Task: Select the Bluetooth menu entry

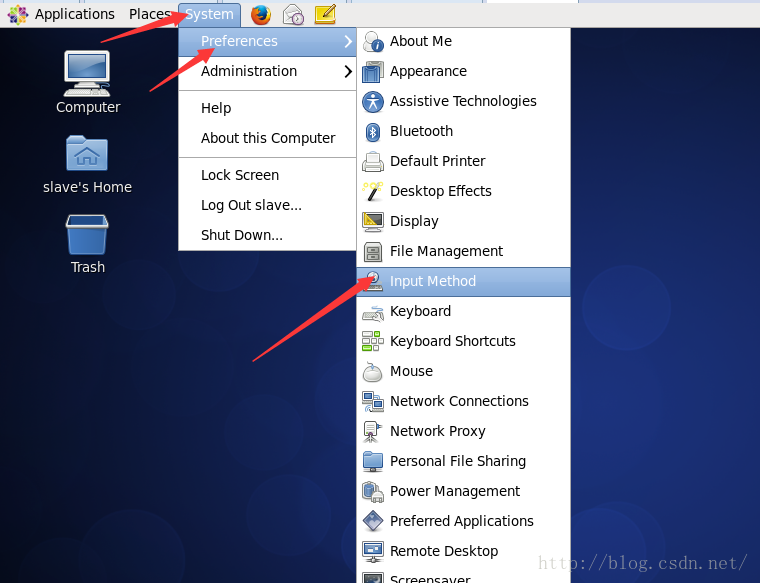Action: [x=463, y=132]
